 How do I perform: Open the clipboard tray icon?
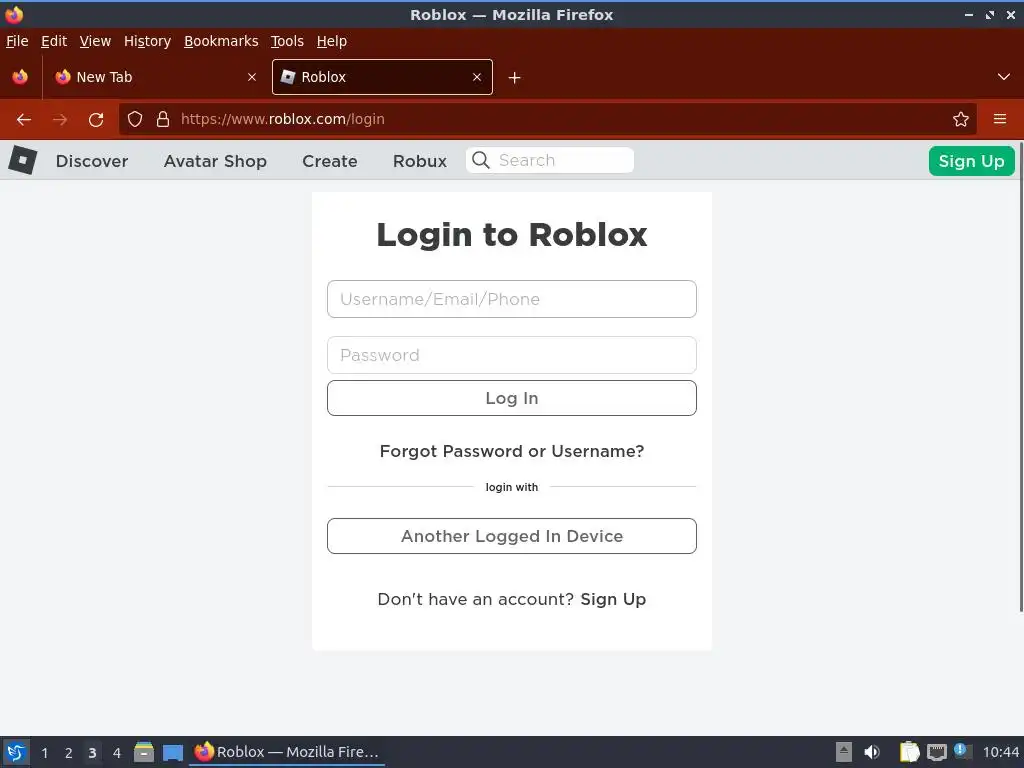[x=909, y=752]
